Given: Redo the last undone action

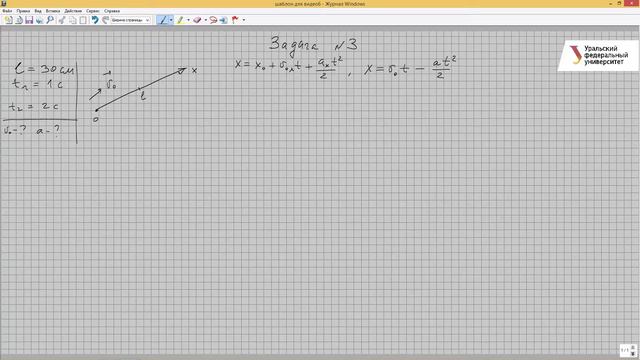Looking at the screenshot, I should tap(105, 20).
